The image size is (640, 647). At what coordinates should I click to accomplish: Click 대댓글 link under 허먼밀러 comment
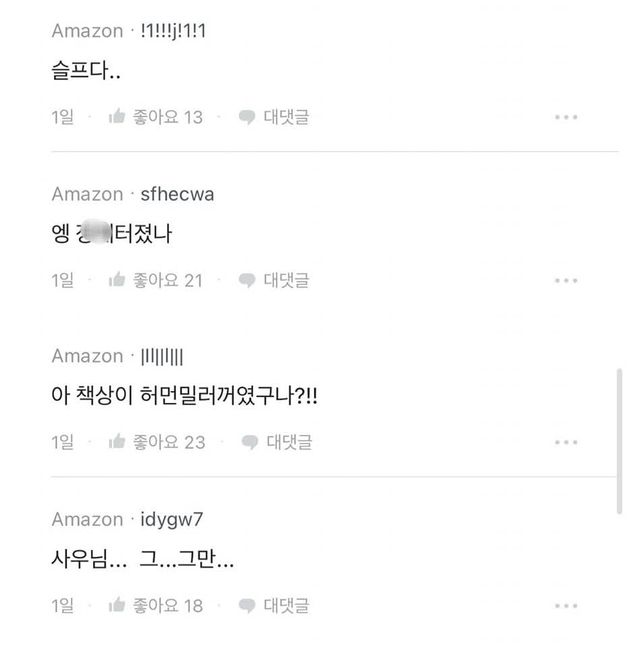(x=289, y=441)
